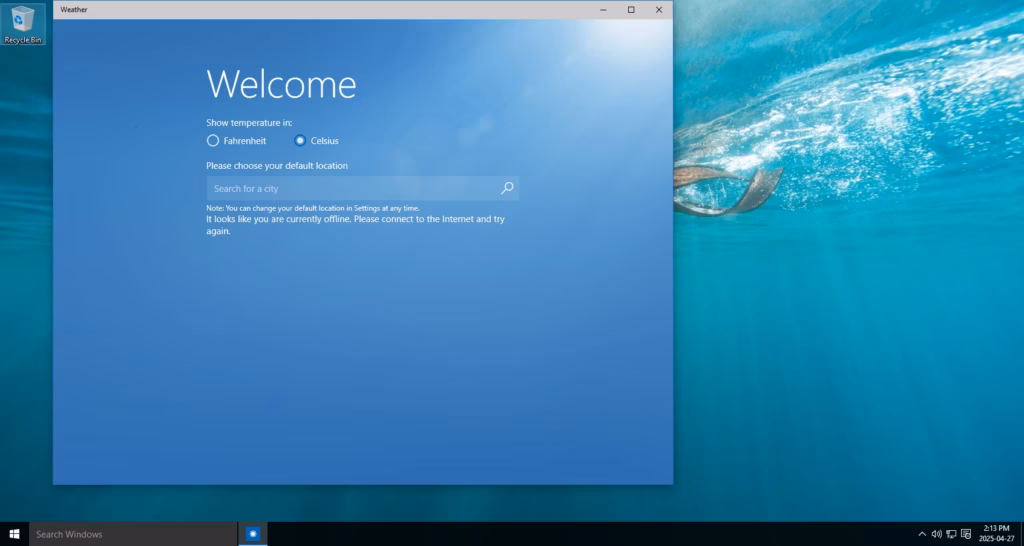Click the Weather app taskbar icon
Screen dimensions: 1024x546
point(253,534)
